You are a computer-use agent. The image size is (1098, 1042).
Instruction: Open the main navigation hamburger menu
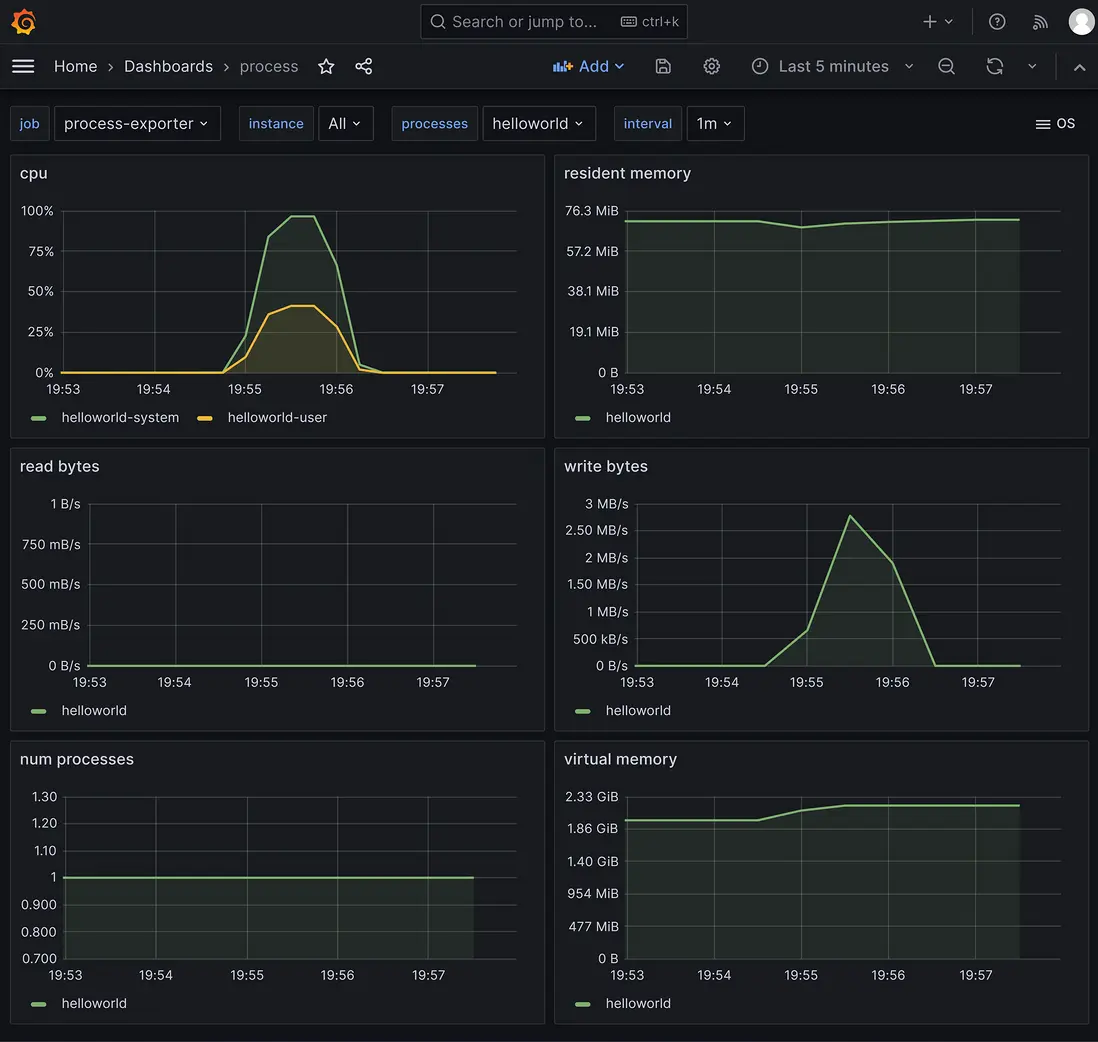[23, 66]
